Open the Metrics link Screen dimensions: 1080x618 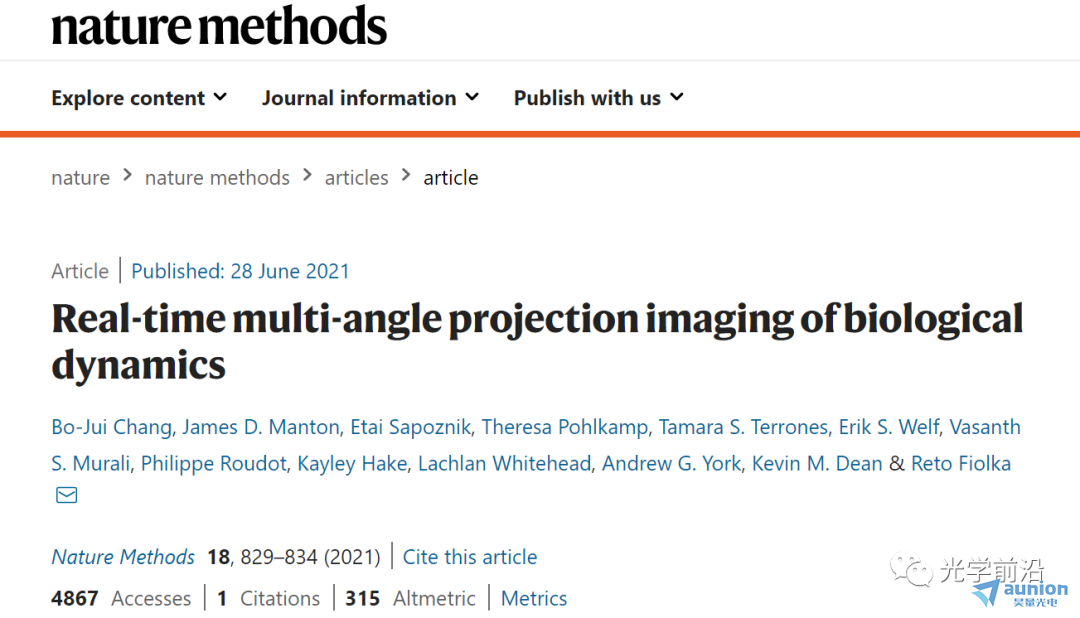tap(534, 598)
